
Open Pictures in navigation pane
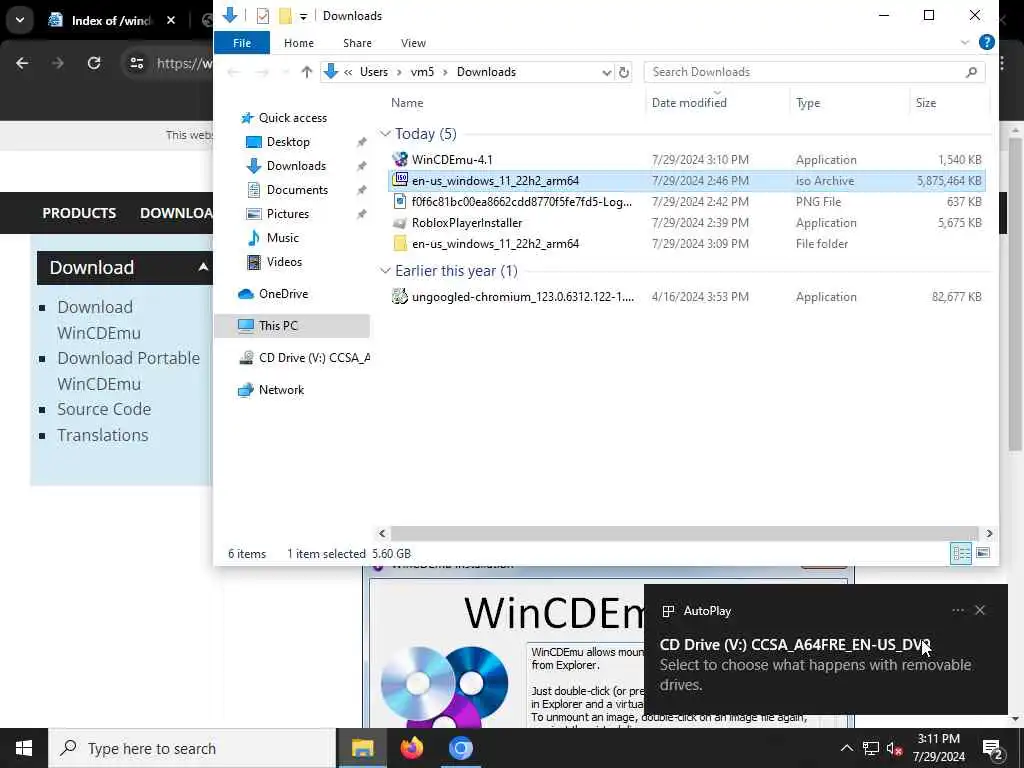point(287,214)
